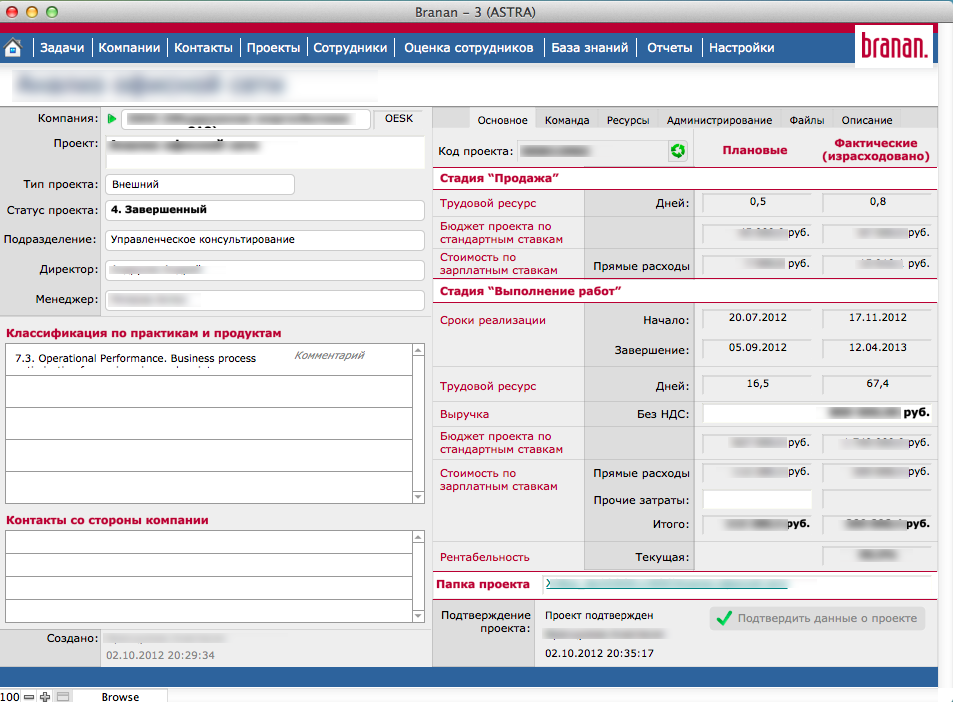Zoom in with the plus icon
The width and height of the screenshot is (953, 702).
(45, 697)
